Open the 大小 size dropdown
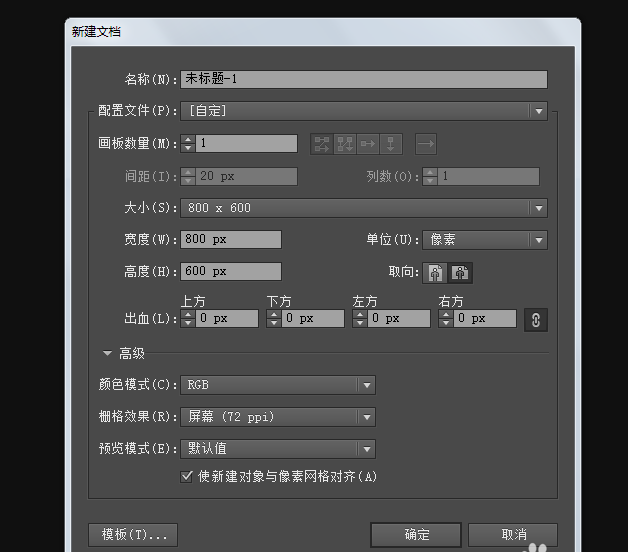Viewport: 628px width, 552px height. pos(364,208)
